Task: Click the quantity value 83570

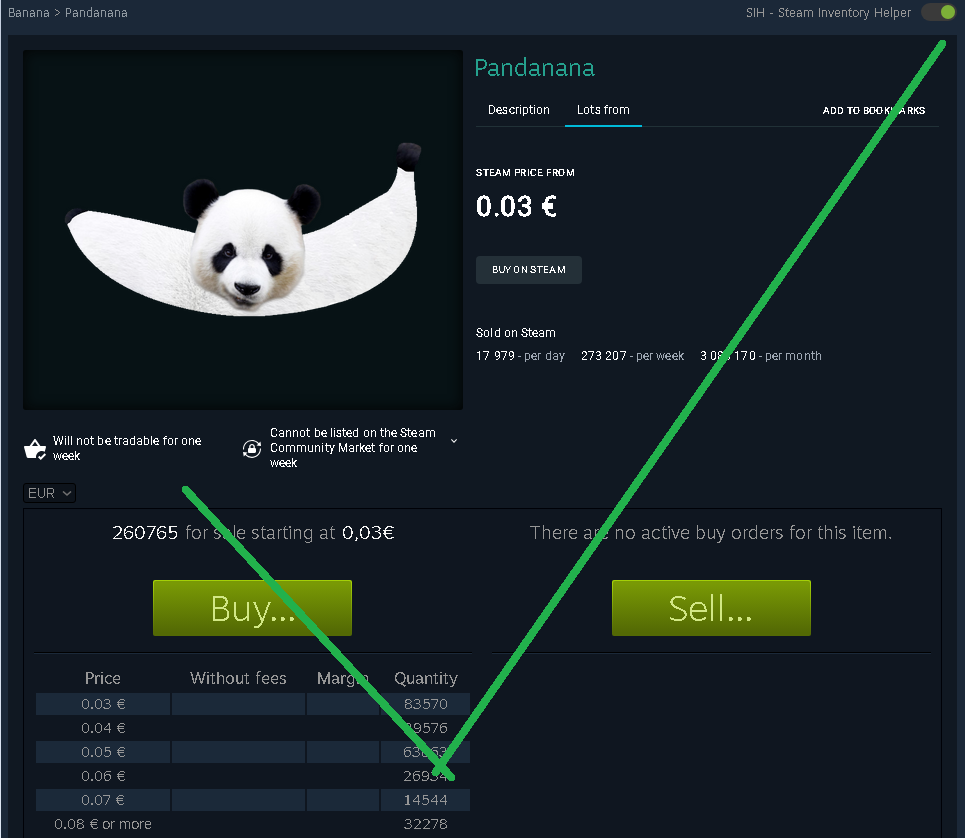Action: pos(425,704)
